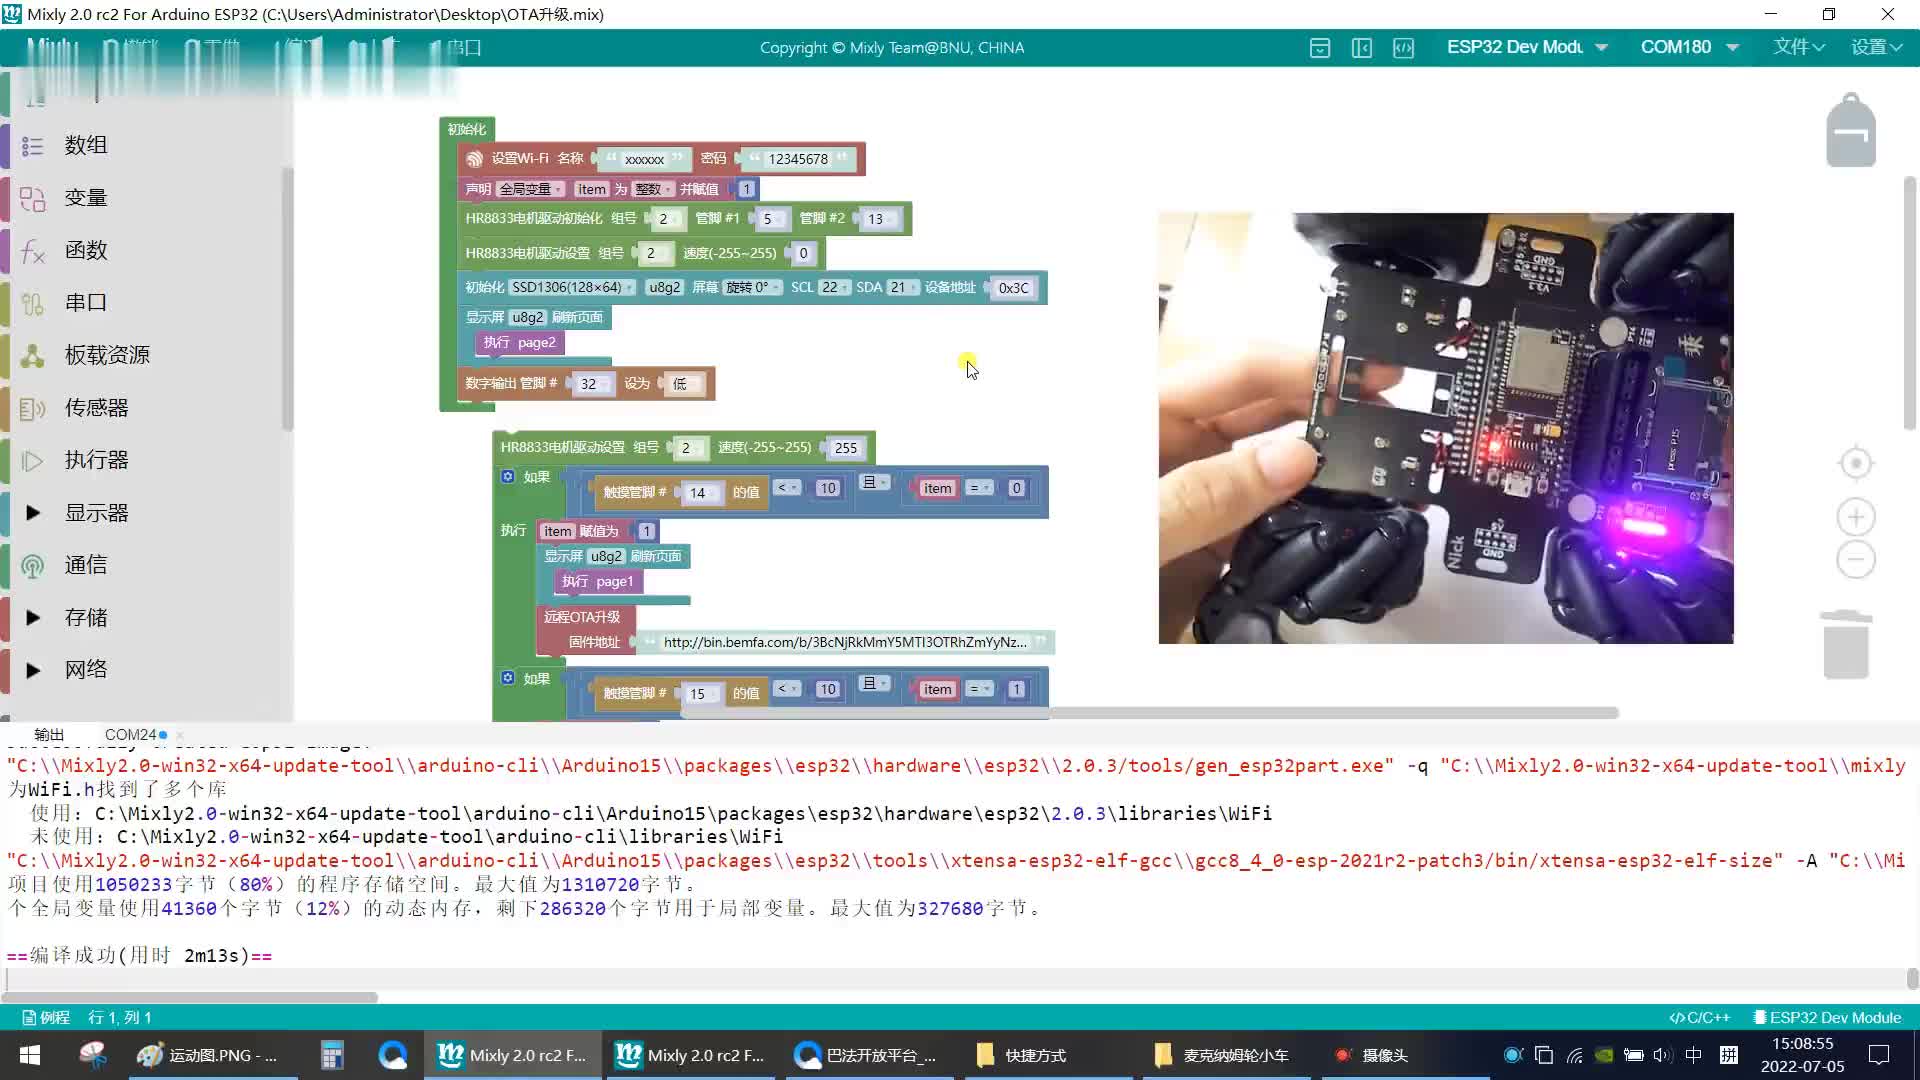Select the 执行器 category in sidebar

[x=97, y=461]
